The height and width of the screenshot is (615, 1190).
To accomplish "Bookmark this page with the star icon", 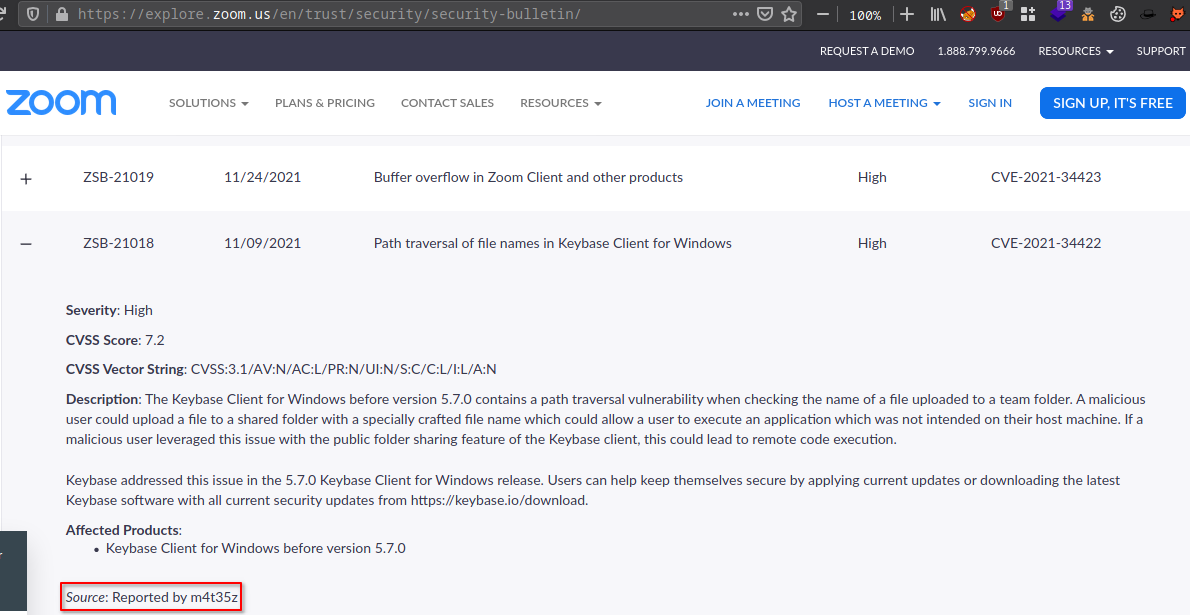I will pyautogui.click(x=789, y=15).
